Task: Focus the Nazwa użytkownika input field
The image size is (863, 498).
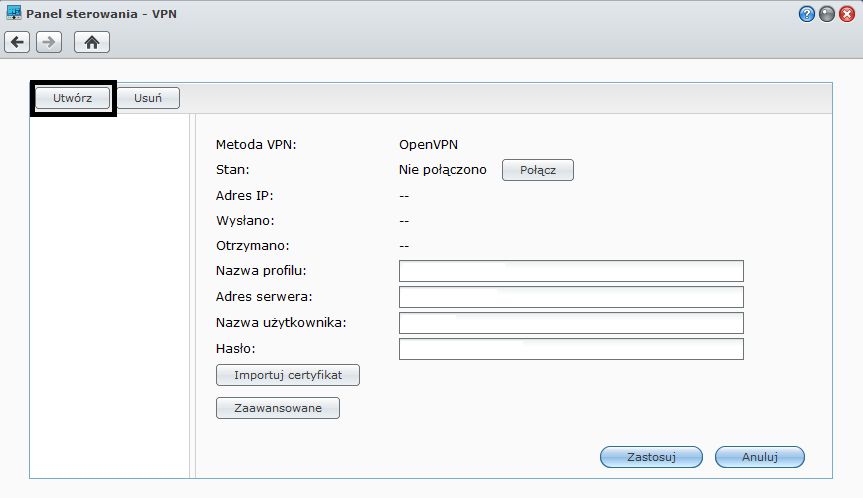Action: (571, 323)
